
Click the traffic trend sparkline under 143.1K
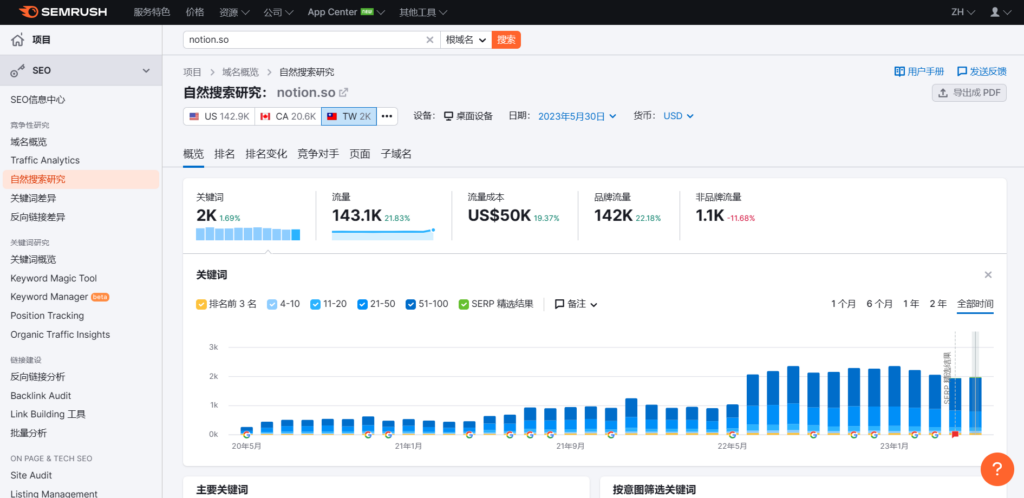pyautogui.click(x=383, y=234)
